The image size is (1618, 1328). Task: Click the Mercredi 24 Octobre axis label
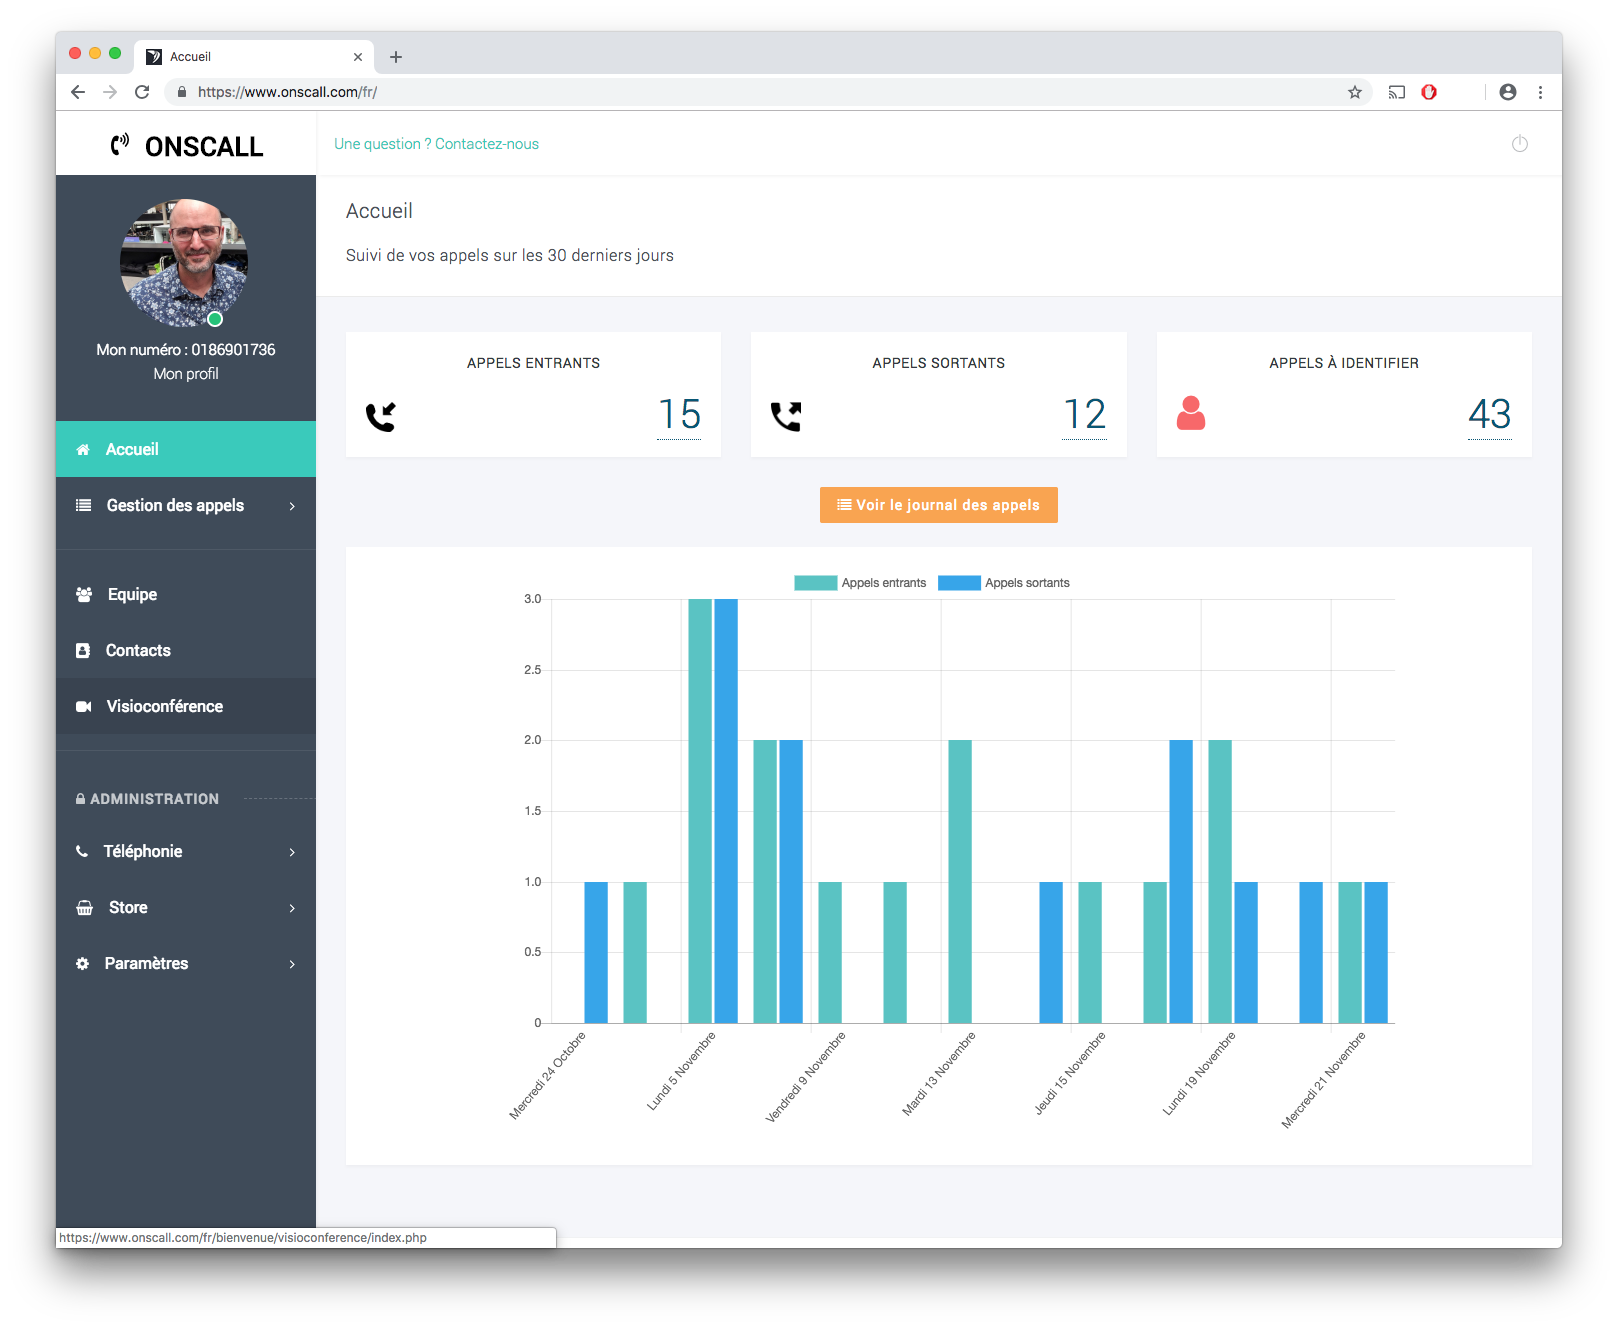click(547, 1075)
